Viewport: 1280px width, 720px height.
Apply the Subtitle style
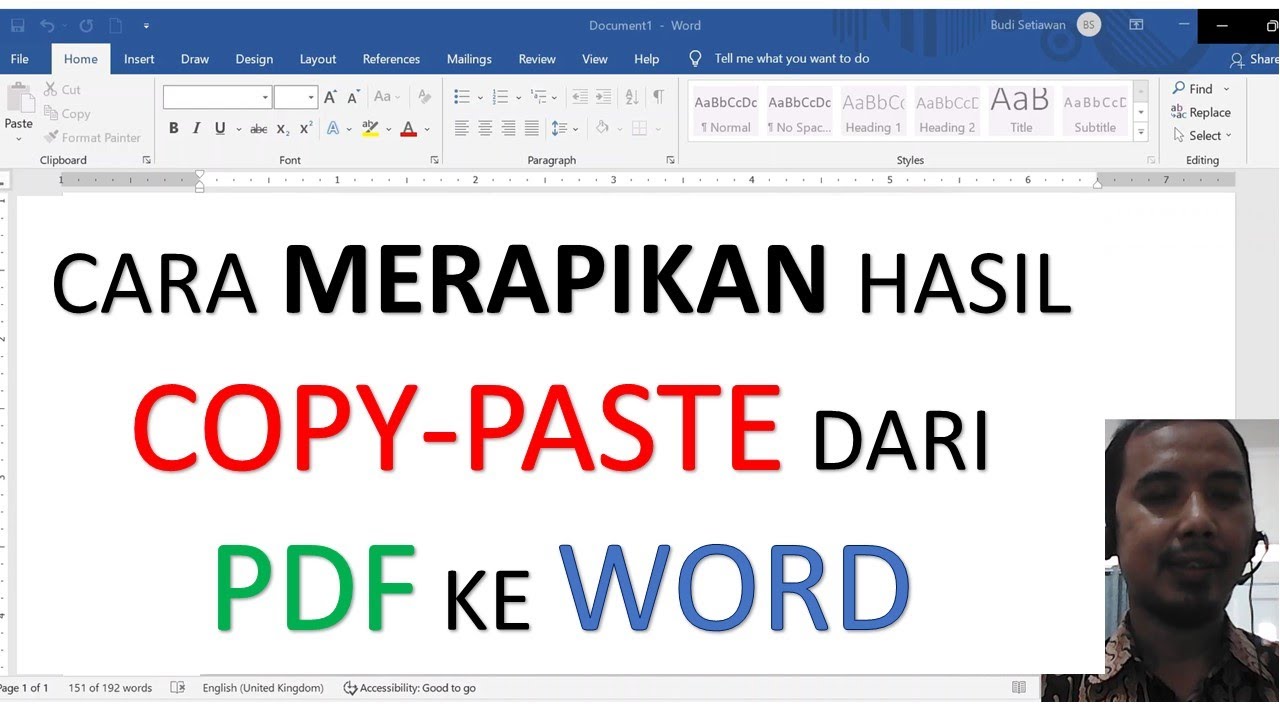coord(1095,111)
